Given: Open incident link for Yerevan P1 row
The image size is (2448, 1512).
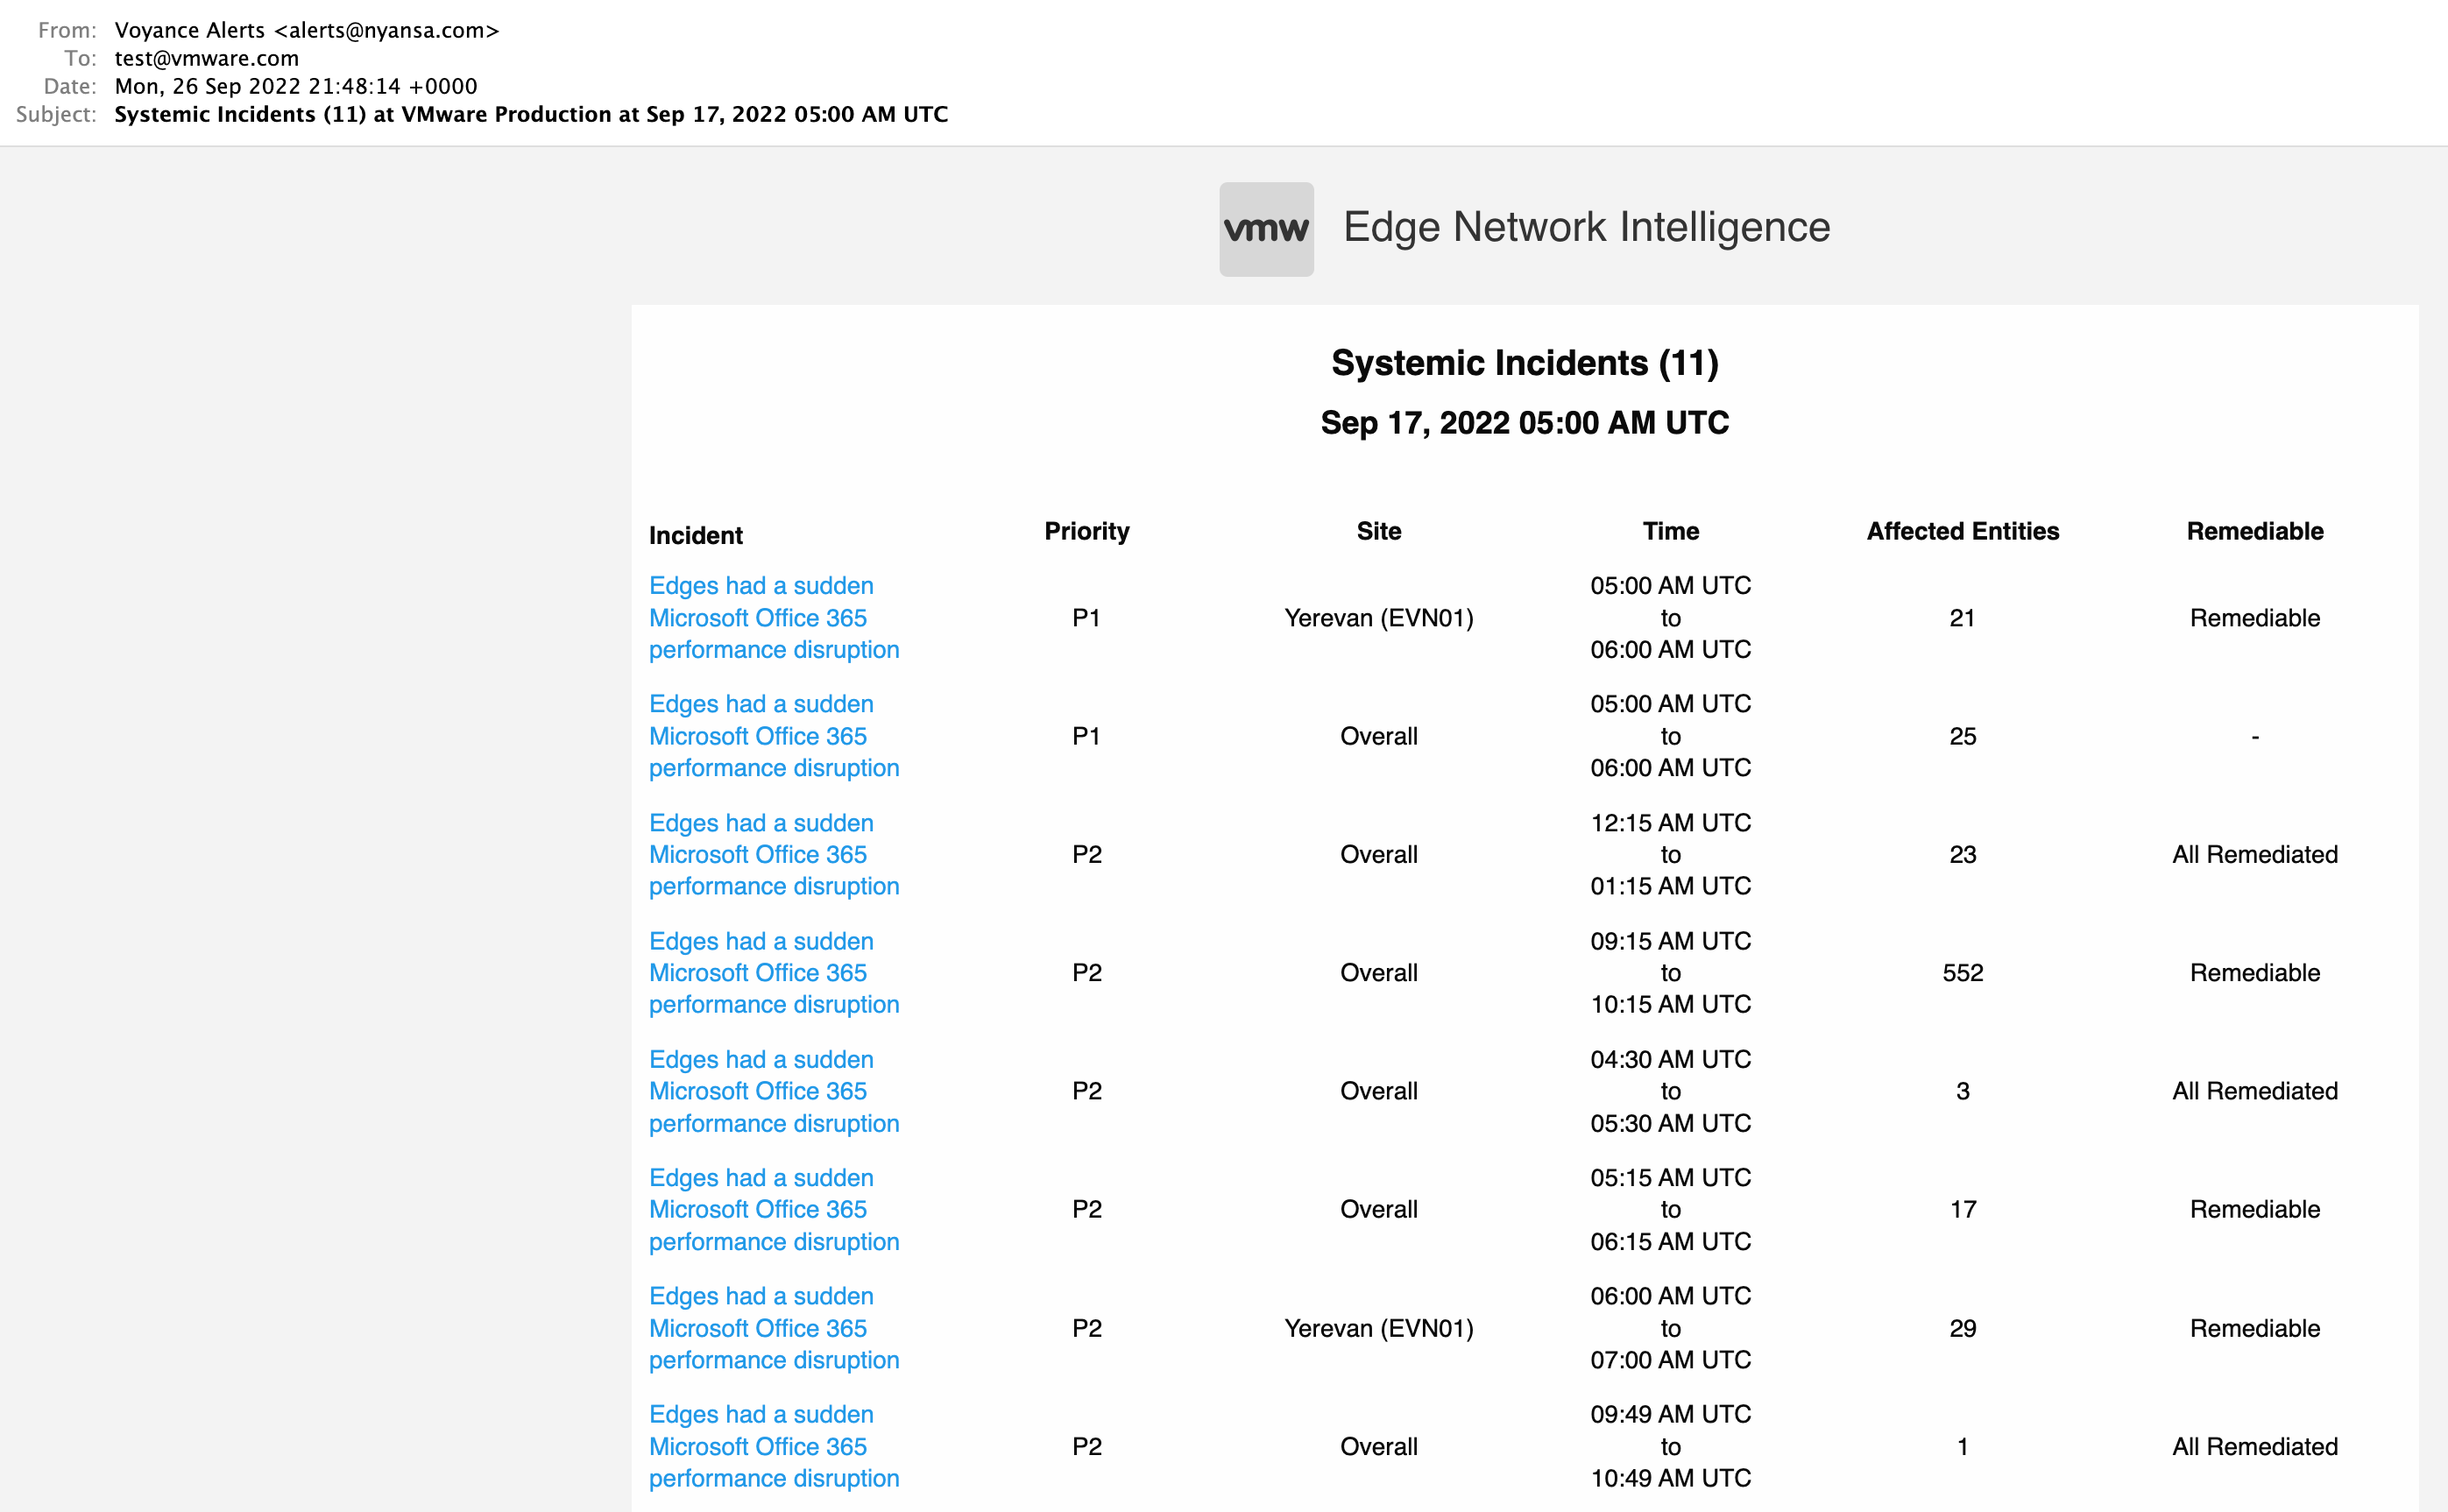Looking at the screenshot, I should pos(774,618).
